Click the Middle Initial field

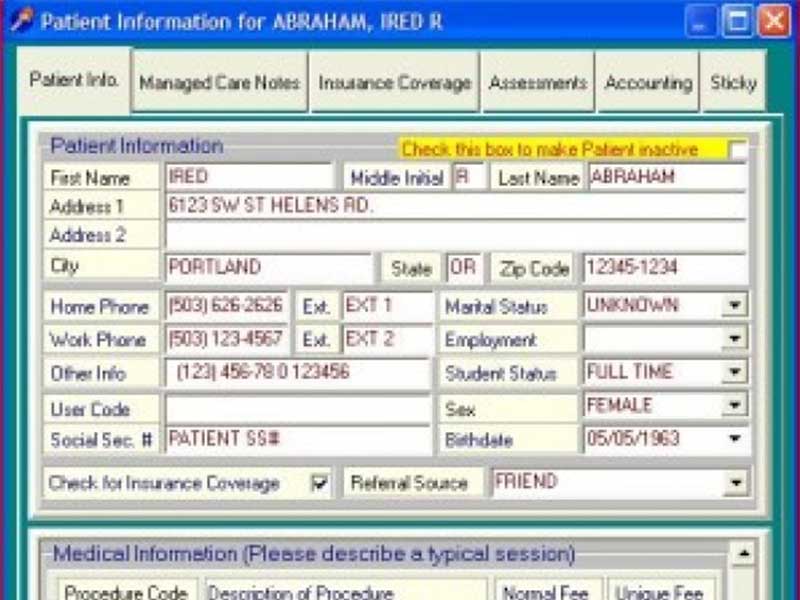click(x=469, y=177)
